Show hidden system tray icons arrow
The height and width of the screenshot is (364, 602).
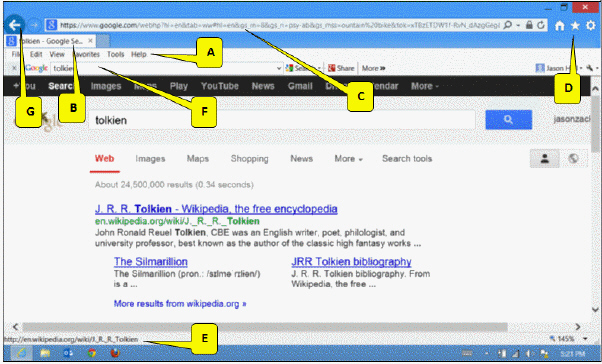486,354
